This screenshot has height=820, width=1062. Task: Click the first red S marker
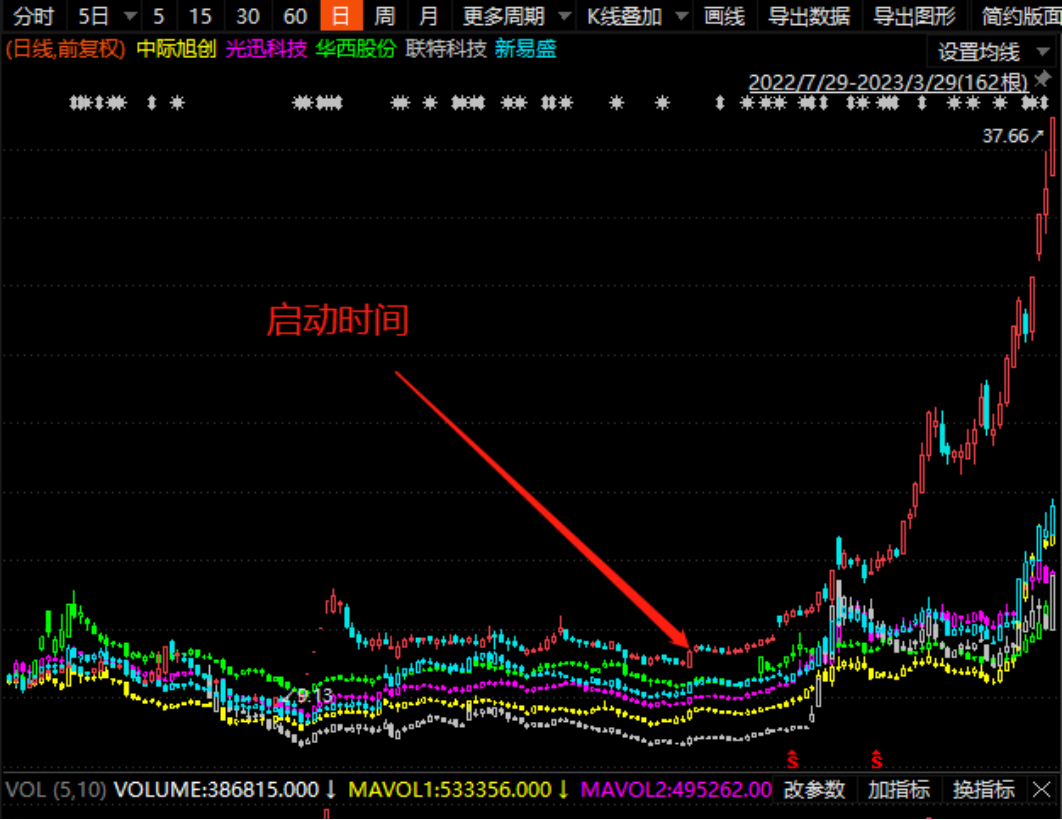[792, 760]
